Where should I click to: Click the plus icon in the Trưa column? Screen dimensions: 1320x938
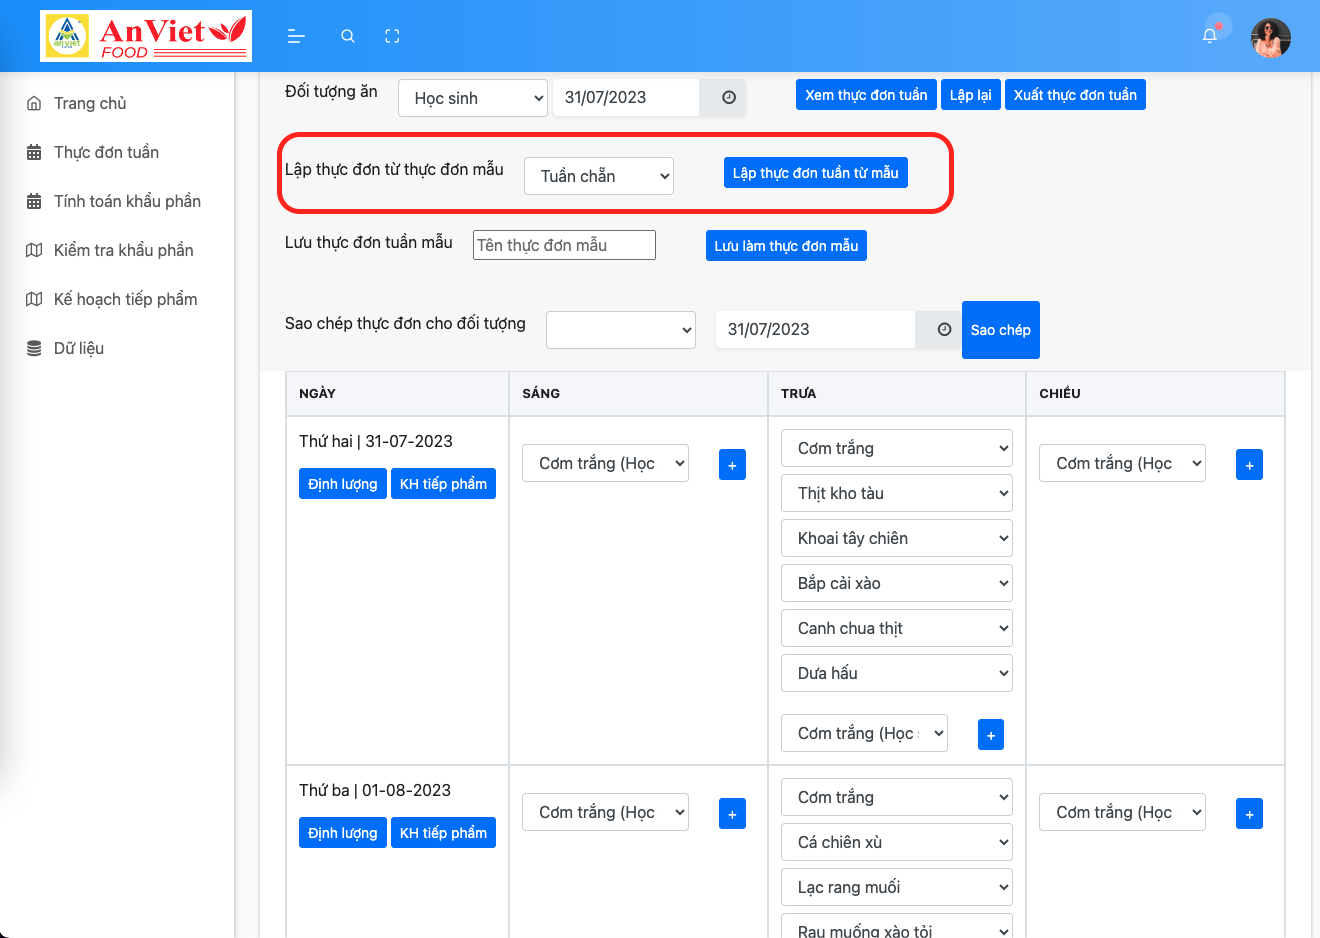coord(991,734)
